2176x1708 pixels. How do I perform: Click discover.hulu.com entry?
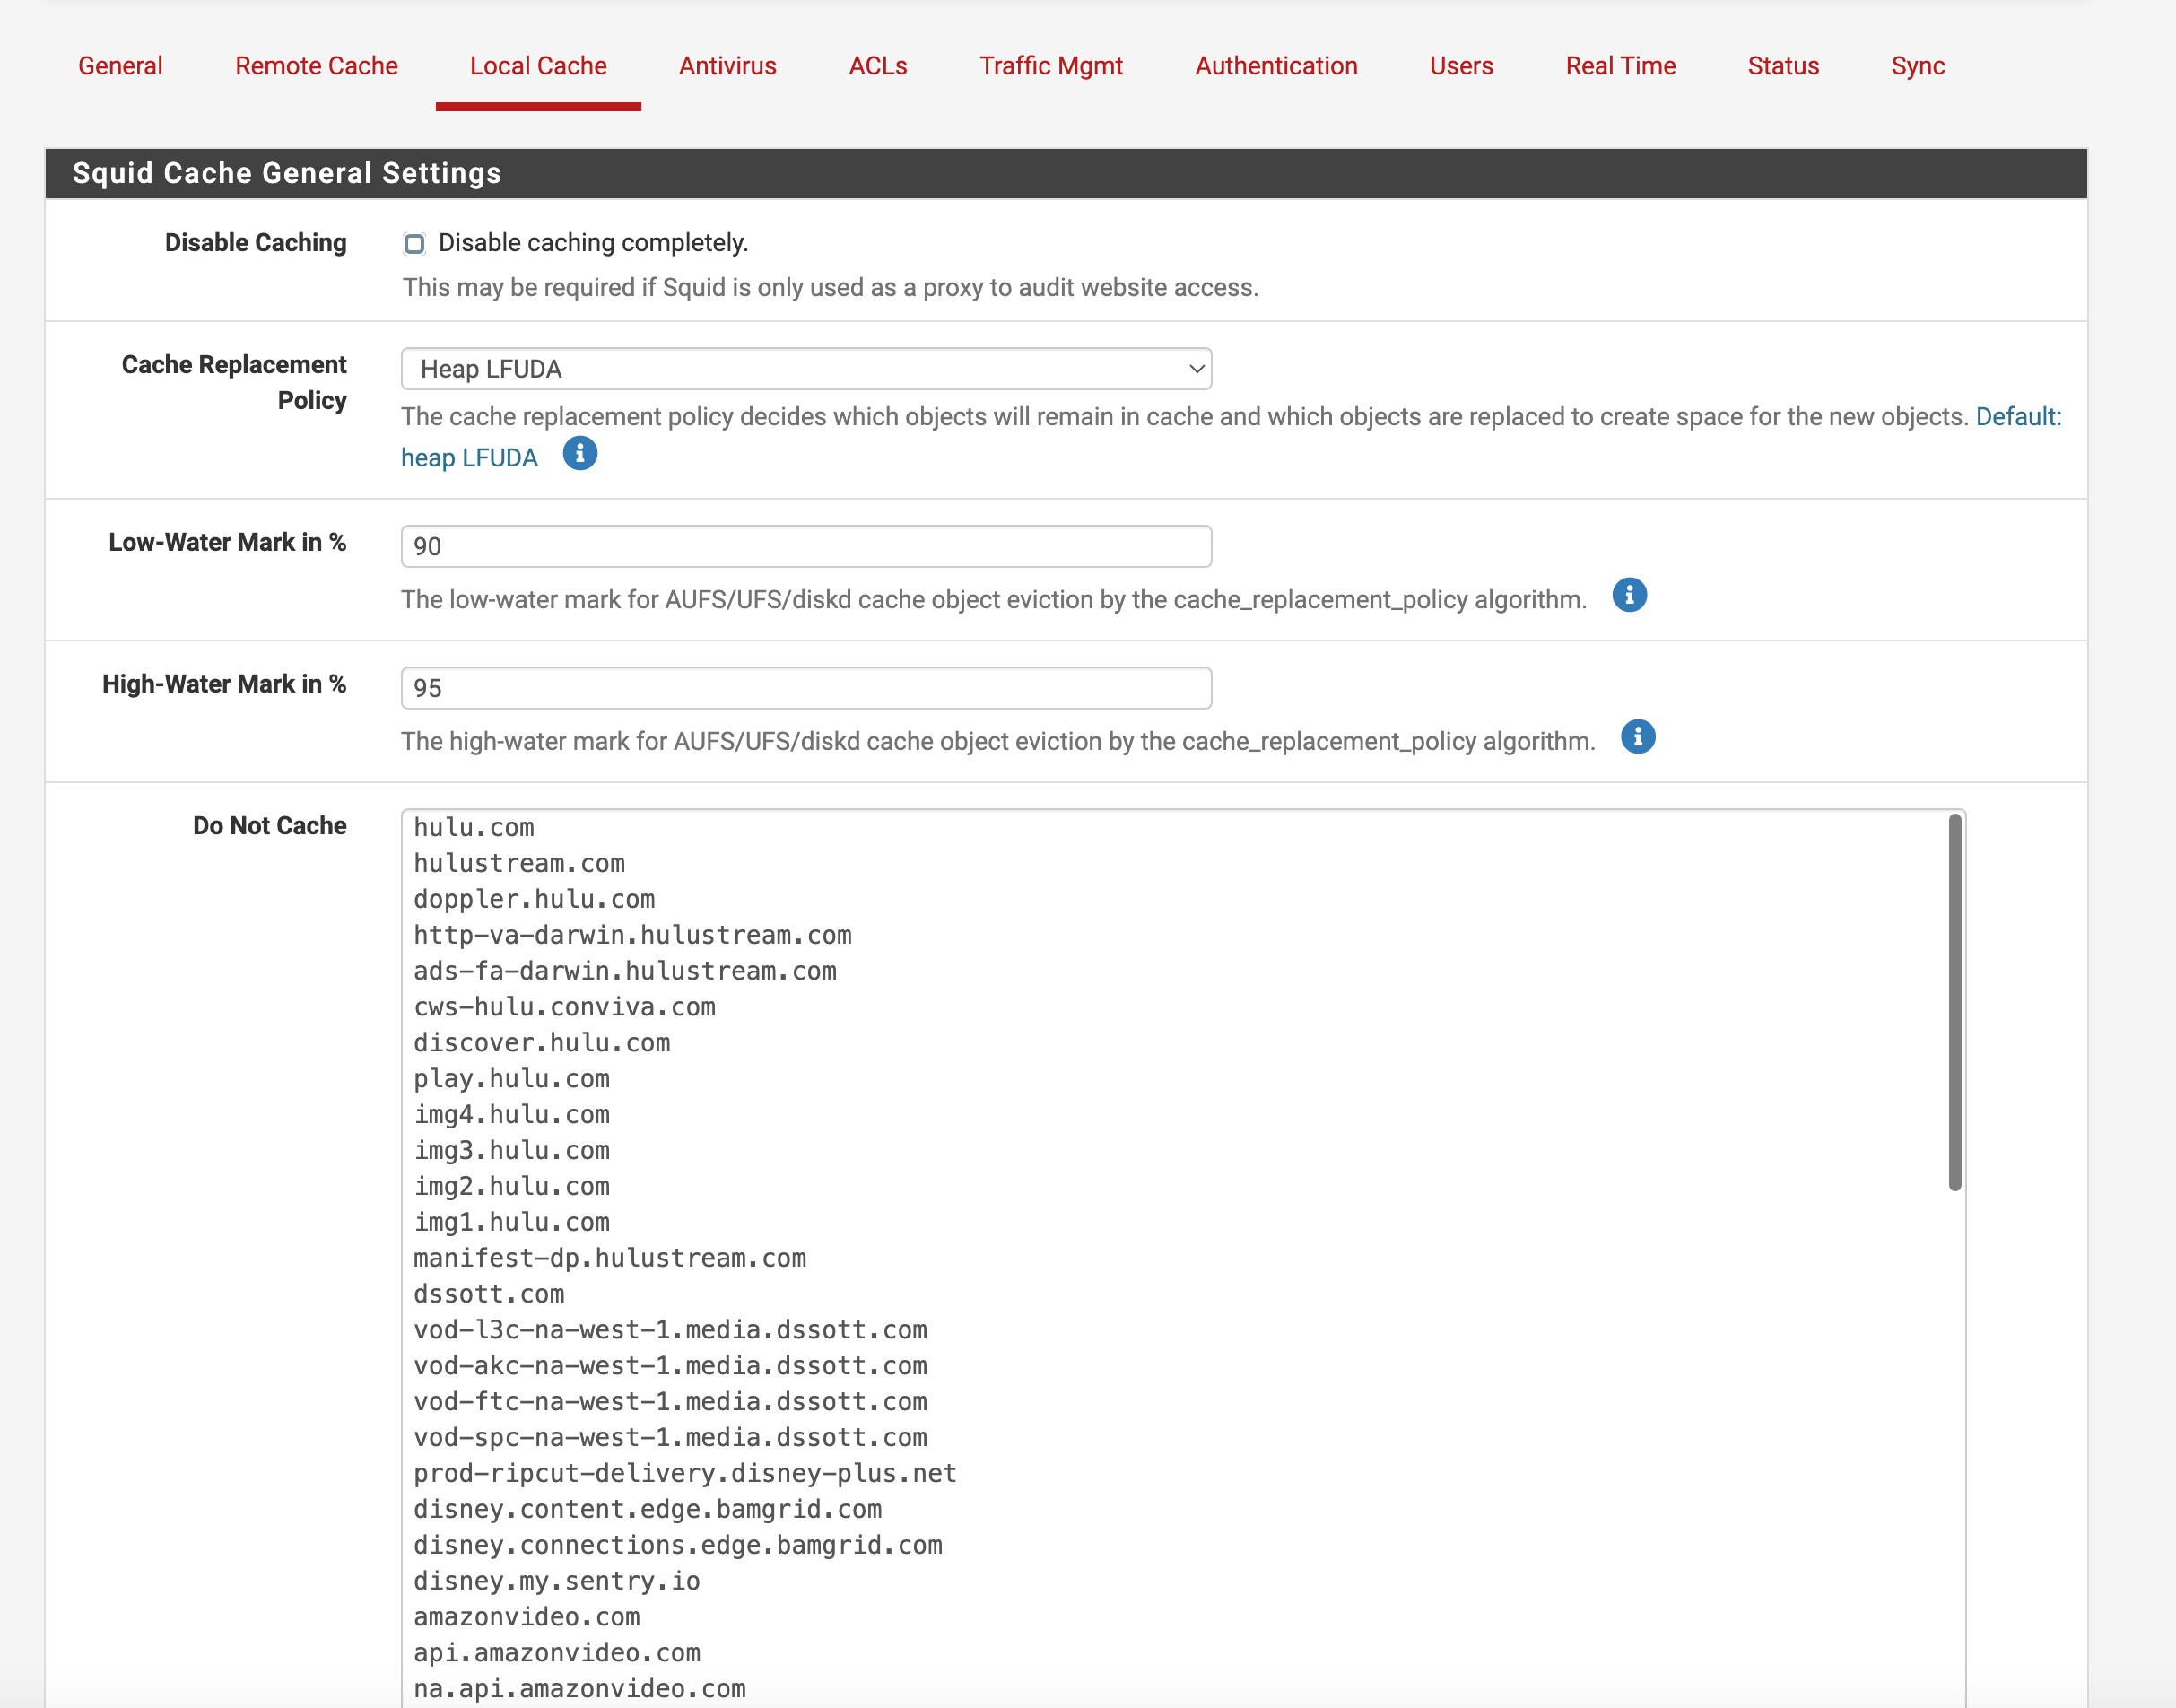pyautogui.click(x=542, y=1043)
